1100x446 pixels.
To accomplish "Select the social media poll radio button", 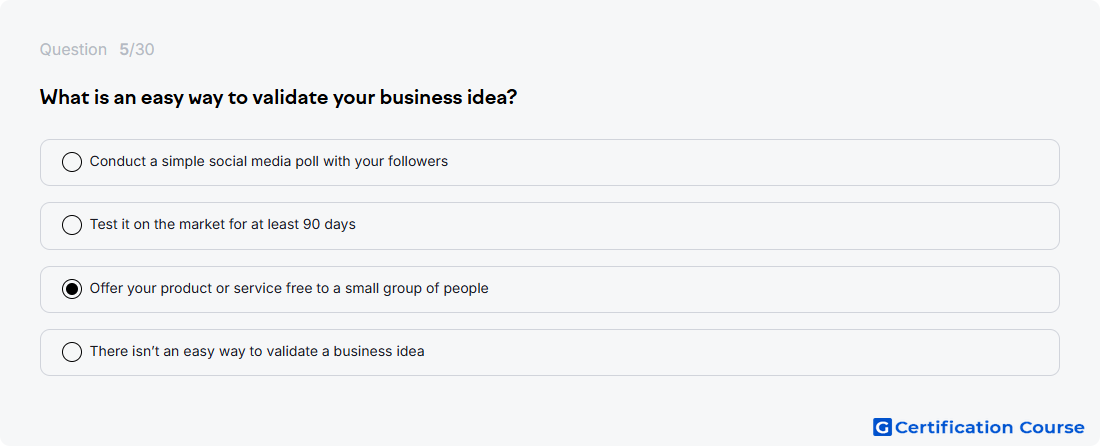I will pos(72,162).
